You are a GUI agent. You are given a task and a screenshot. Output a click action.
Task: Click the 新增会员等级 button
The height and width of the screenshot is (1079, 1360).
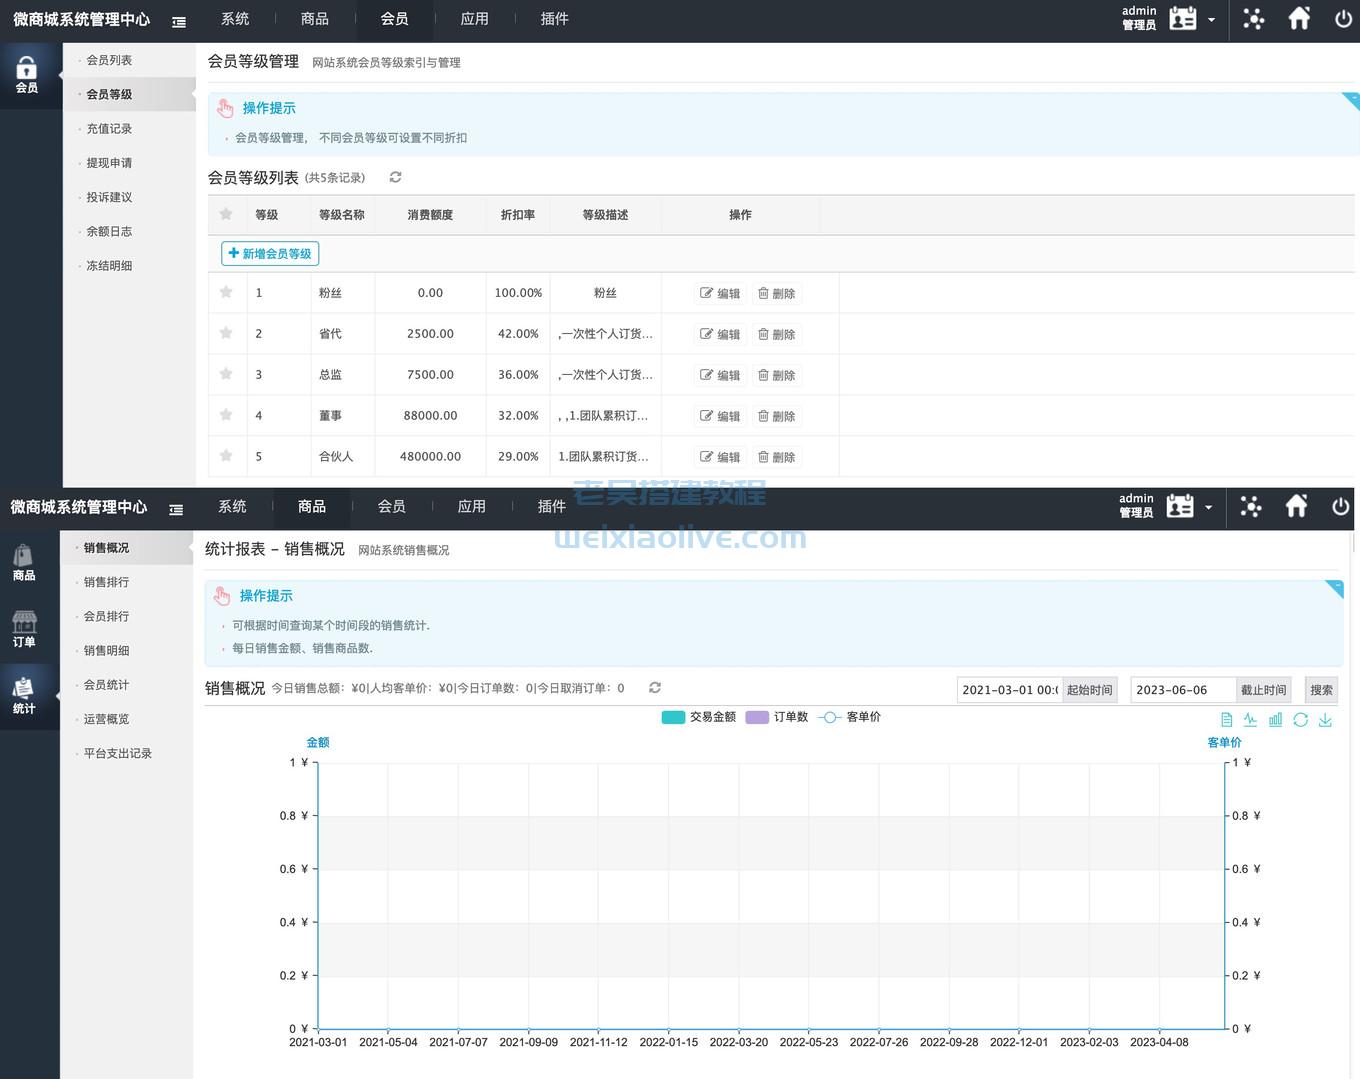270,254
